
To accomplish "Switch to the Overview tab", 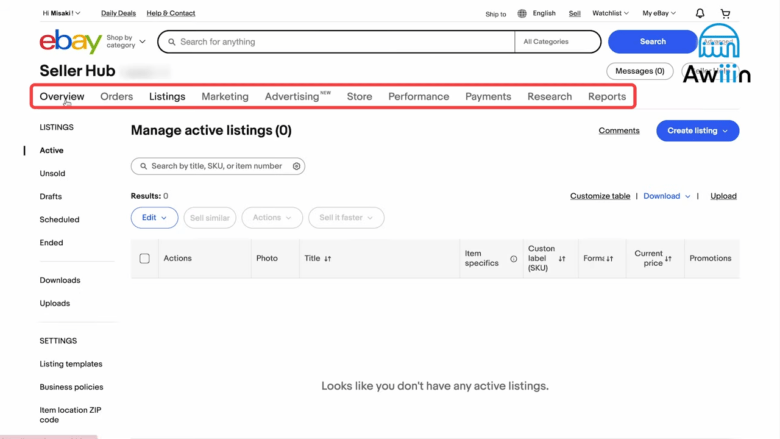I will click(62, 96).
